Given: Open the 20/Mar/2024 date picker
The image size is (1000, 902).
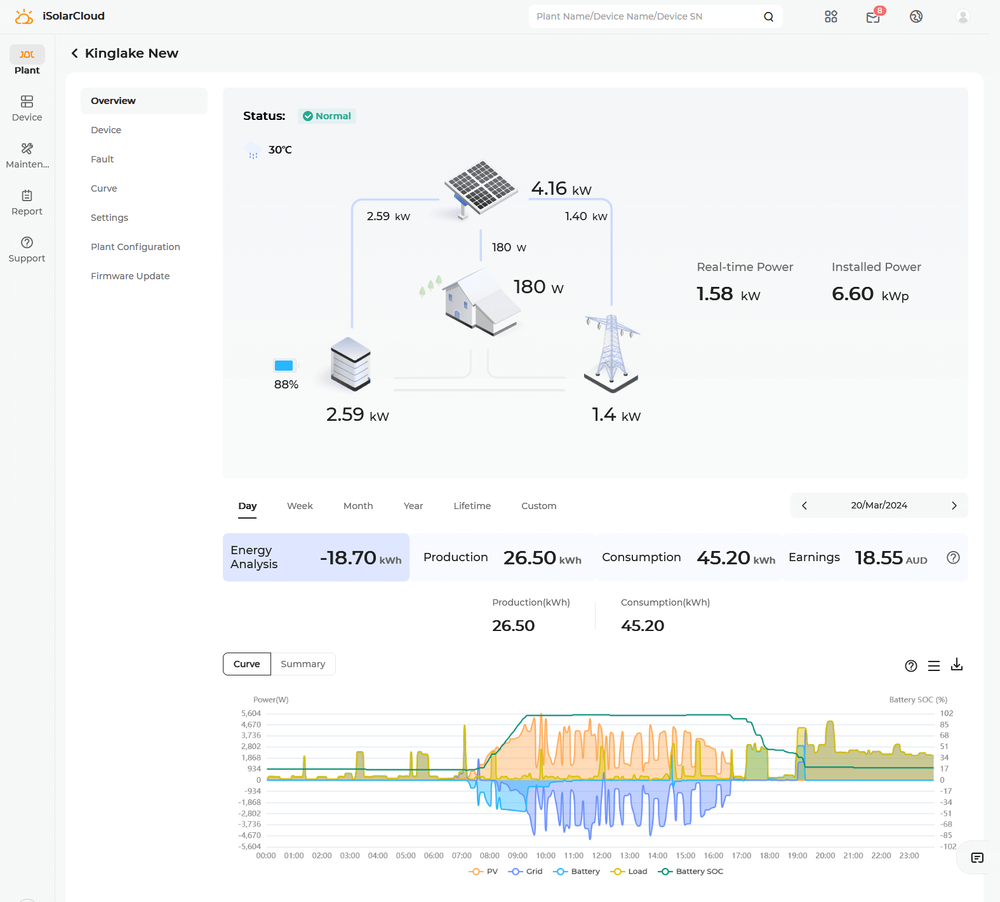Looking at the screenshot, I should 879,505.
